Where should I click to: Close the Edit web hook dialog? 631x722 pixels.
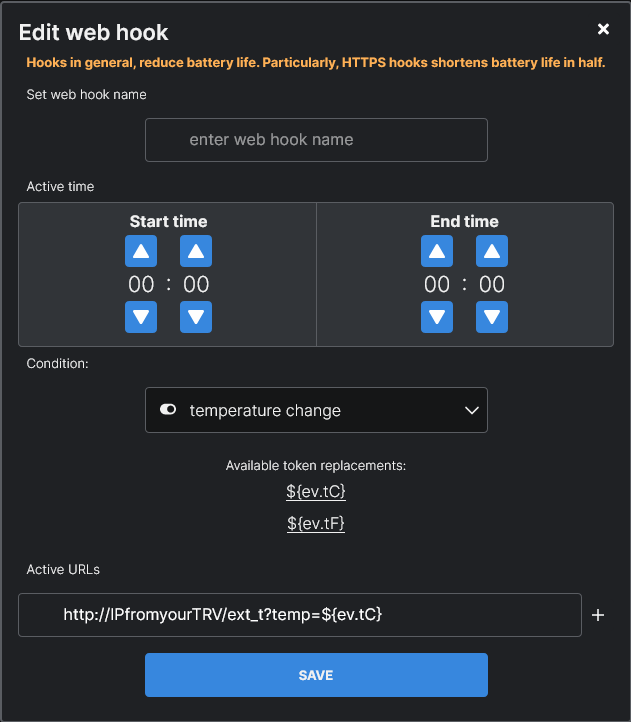(603, 30)
